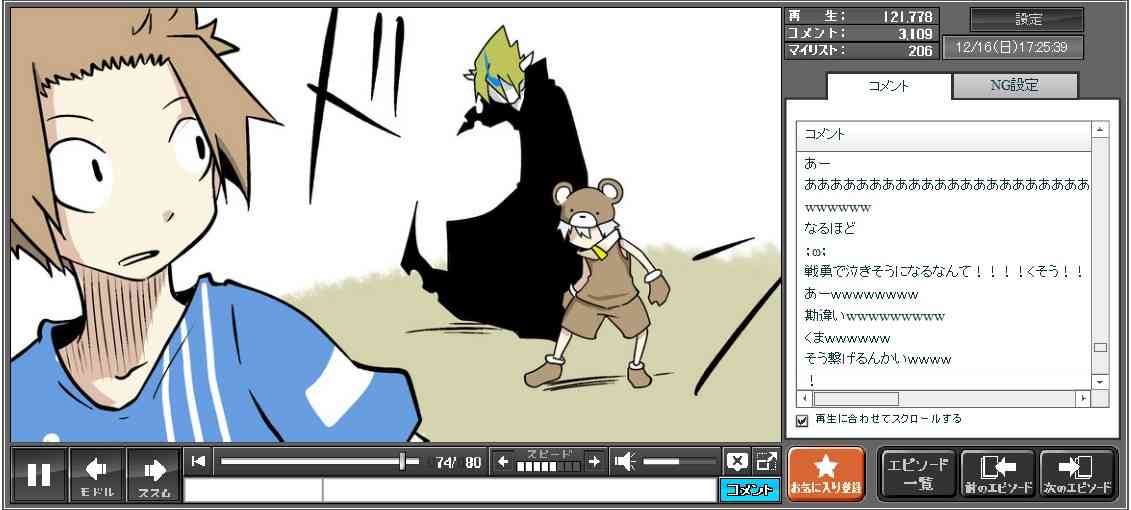Go to the previous episode
The width and height of the screenshot is (1131, 510).
[997, 474]
